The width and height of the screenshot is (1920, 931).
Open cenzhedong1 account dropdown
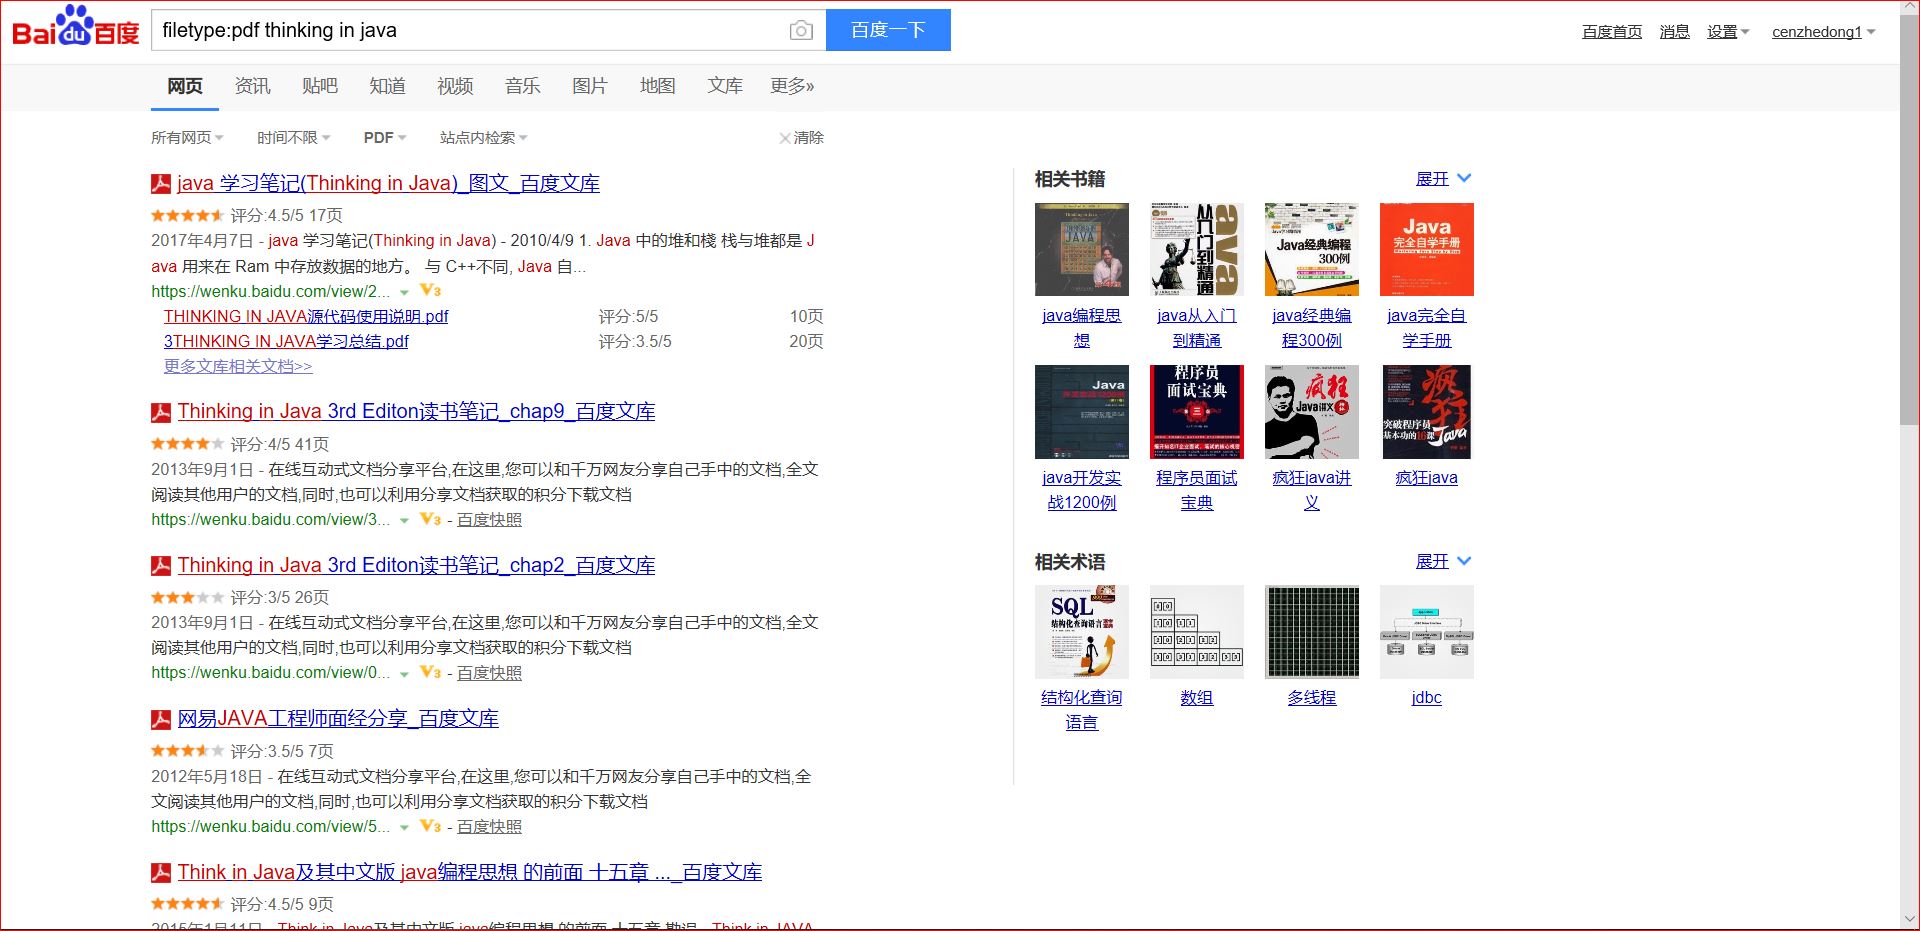(1823, 32)
